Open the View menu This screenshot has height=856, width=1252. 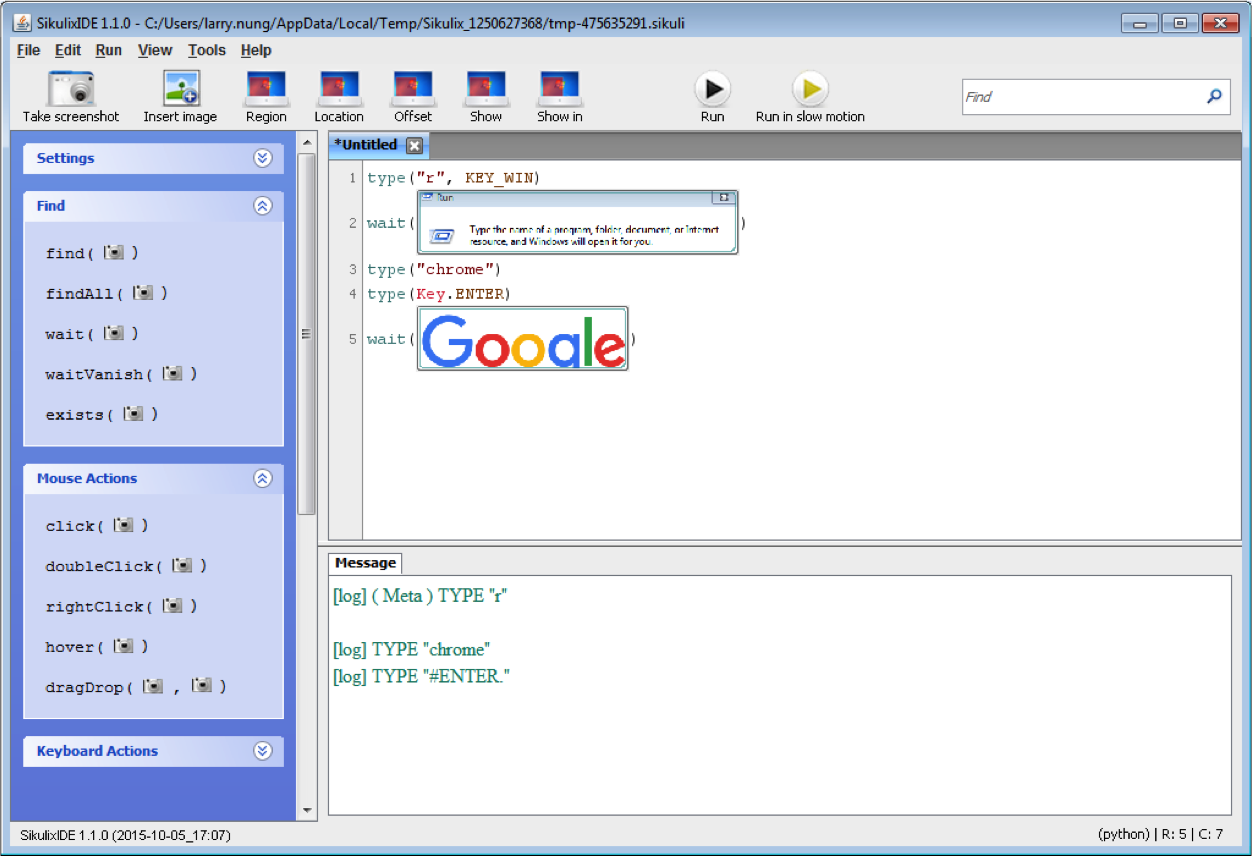[155, 50]
